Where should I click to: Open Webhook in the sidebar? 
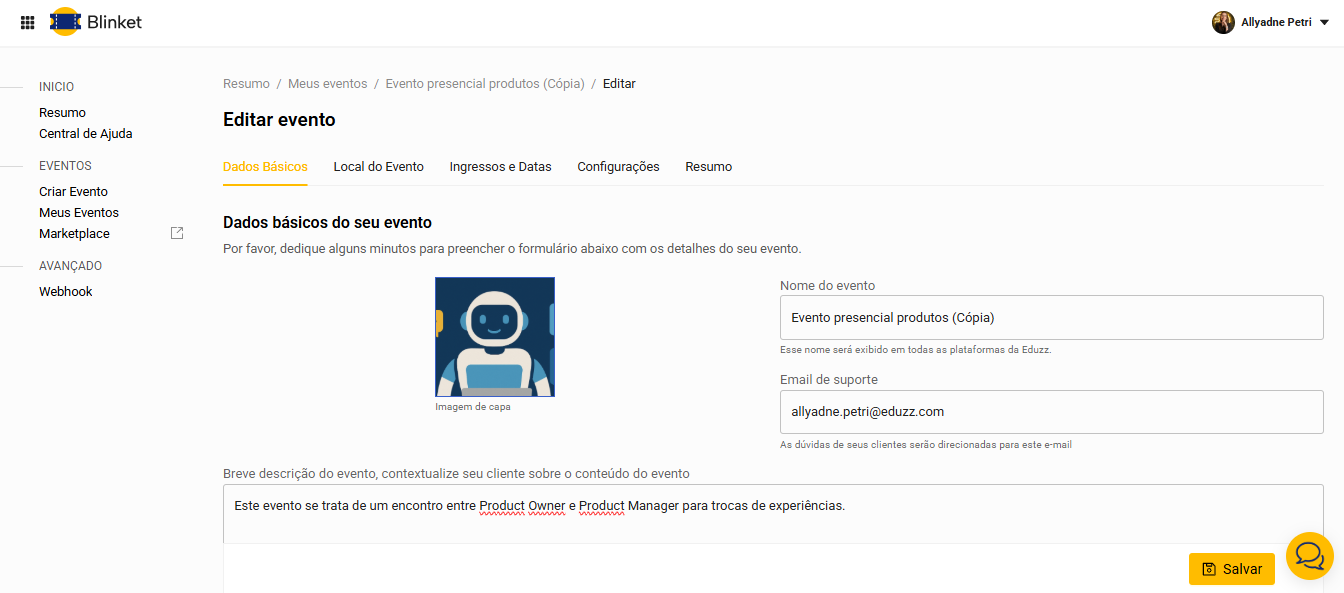coord(65,291)
